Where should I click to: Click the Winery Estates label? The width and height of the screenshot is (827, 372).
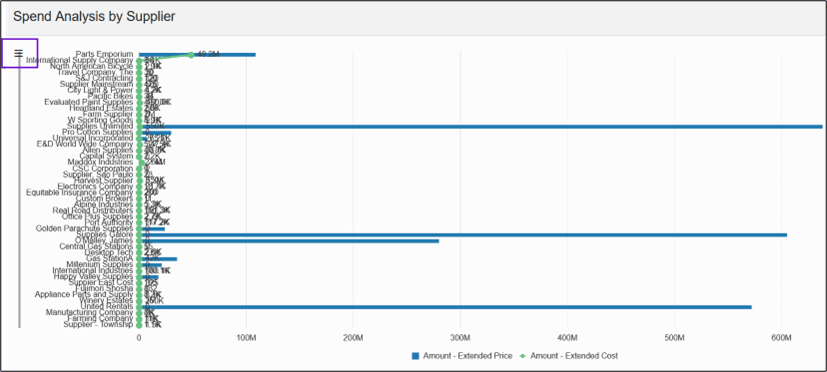(107, 301)
